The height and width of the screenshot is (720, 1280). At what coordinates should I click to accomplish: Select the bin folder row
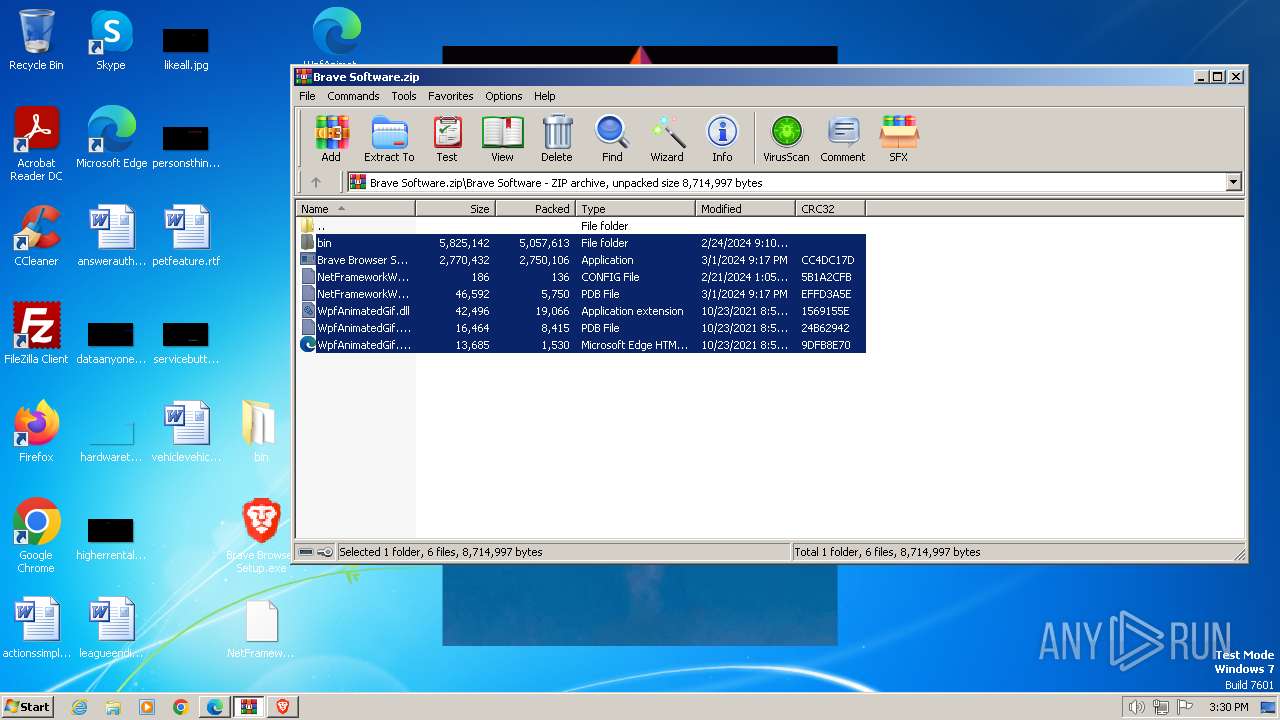point(582,243)
